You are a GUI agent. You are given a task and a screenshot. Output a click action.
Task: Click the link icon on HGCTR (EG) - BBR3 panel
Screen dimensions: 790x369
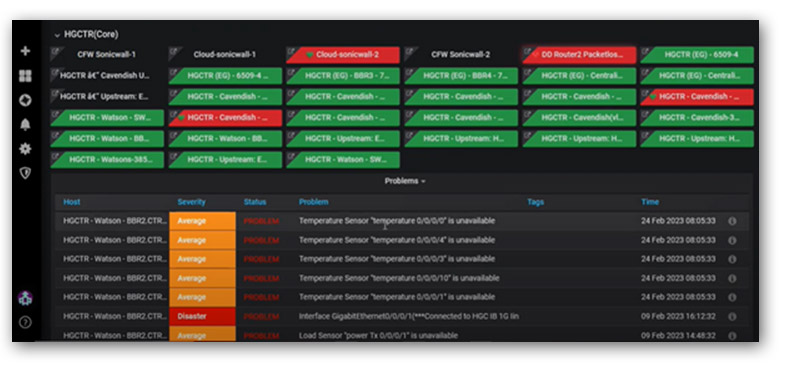tap(291, 72)
